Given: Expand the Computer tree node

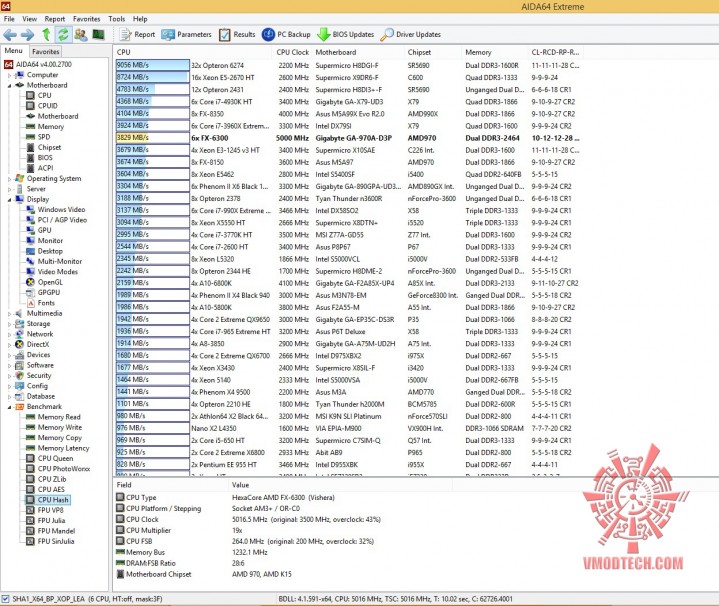Looking at the screenshot, I should point(9,75).
